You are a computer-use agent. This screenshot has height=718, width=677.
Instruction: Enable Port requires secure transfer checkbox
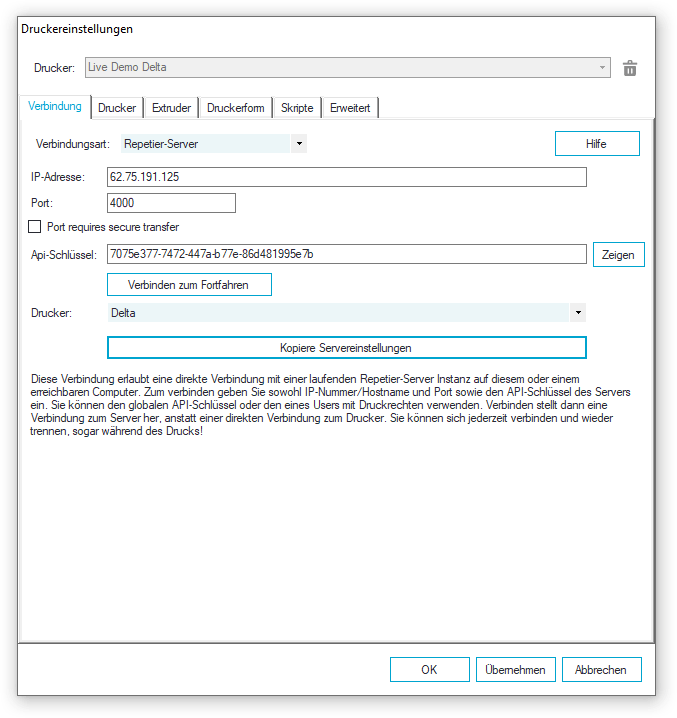coord(35,227)
